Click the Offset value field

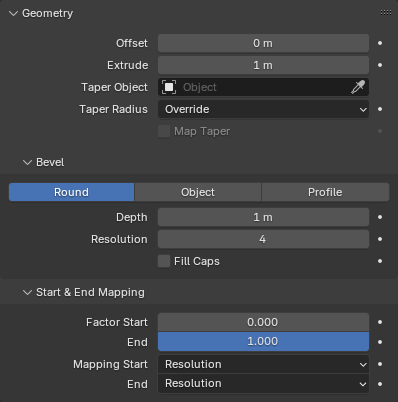(263, 43)
